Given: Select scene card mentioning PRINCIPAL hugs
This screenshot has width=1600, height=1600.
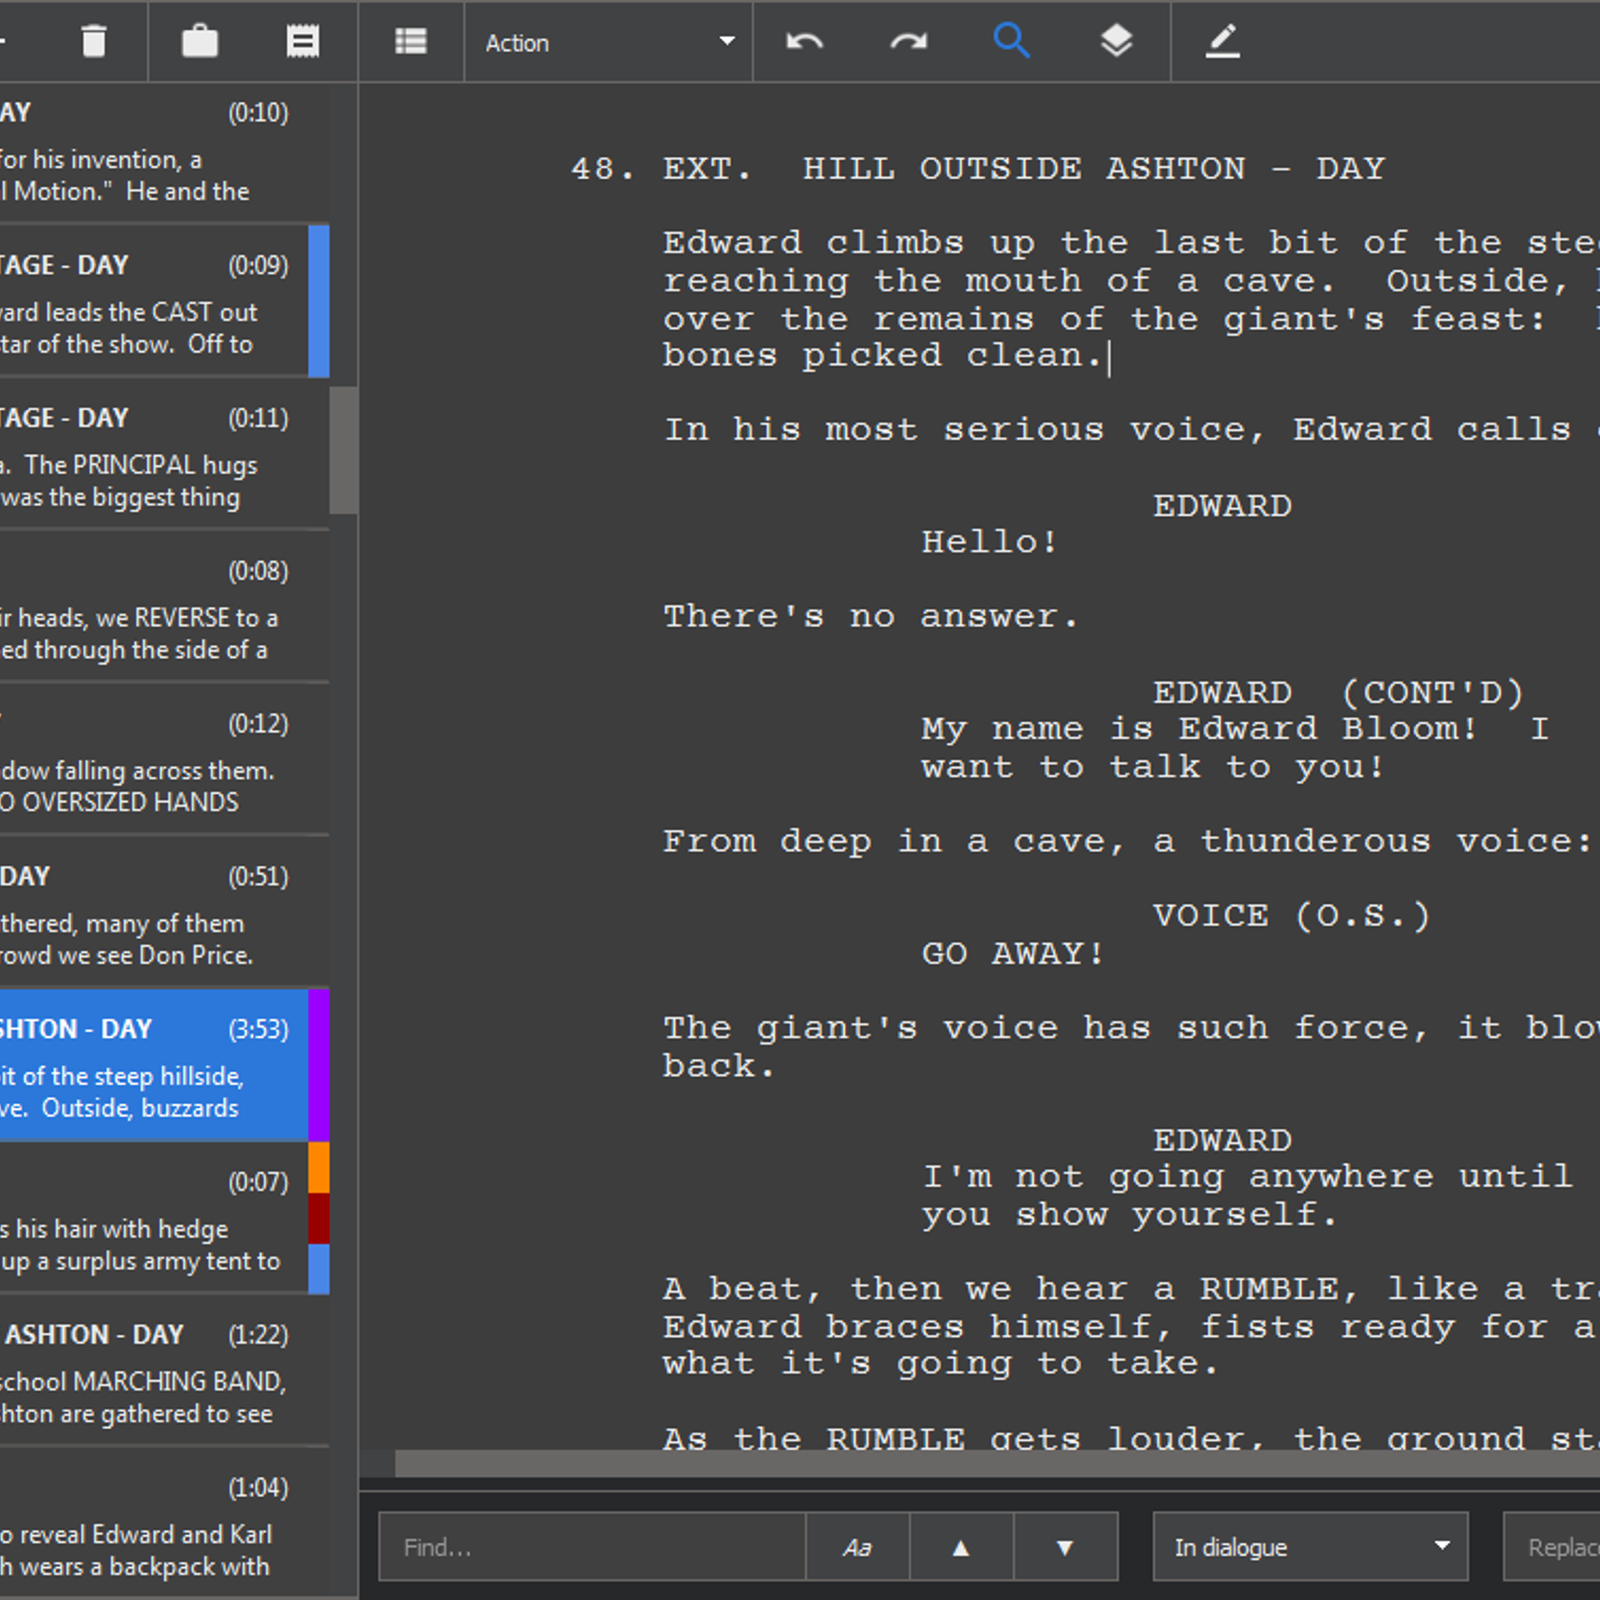Looking at the screenshot, I should pos(164,454).
